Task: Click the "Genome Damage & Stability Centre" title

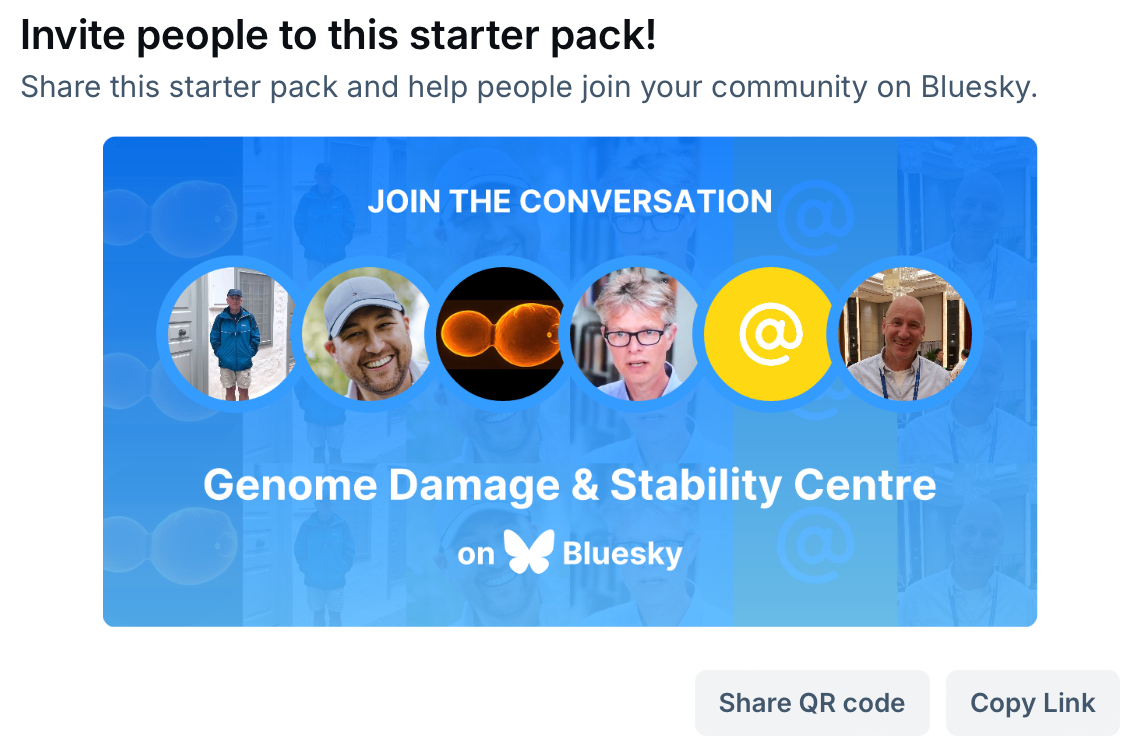Action: coord(570,485)
